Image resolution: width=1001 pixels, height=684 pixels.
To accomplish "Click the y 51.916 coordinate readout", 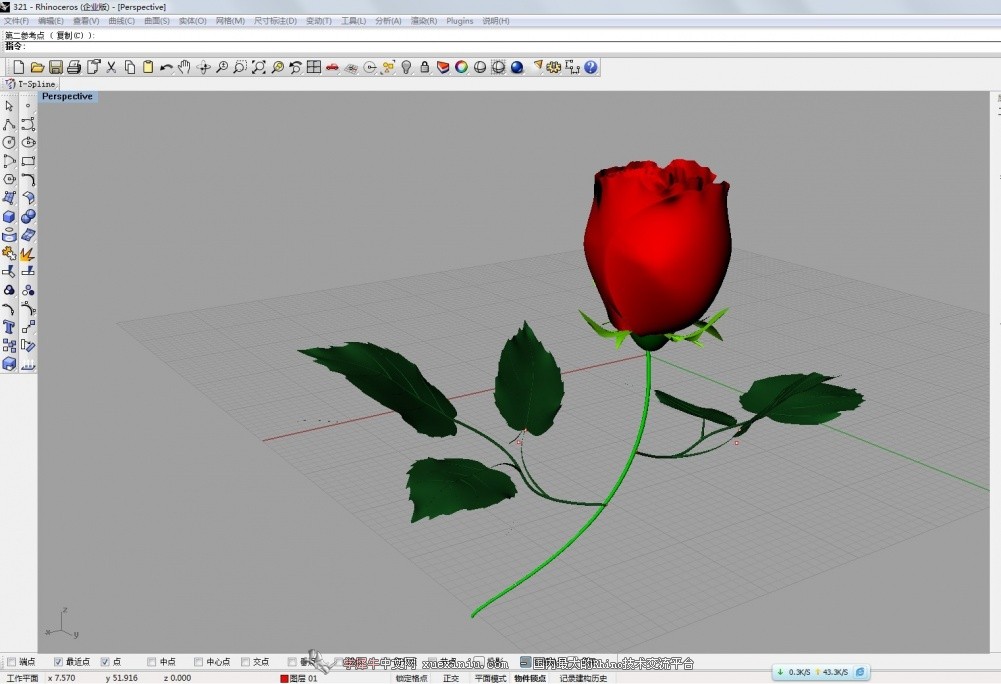I will [121, 678].
